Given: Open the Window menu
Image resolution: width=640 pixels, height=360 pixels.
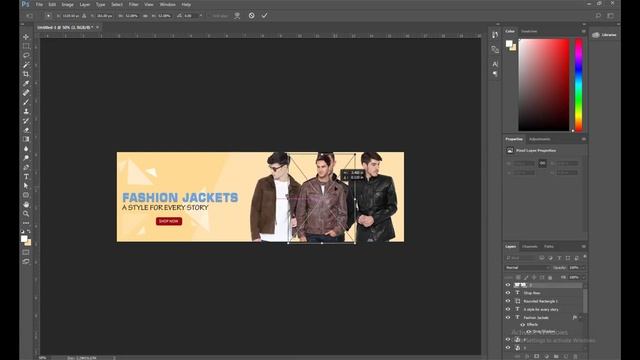Looking at the screenshot, I should (x=167, y=4).
